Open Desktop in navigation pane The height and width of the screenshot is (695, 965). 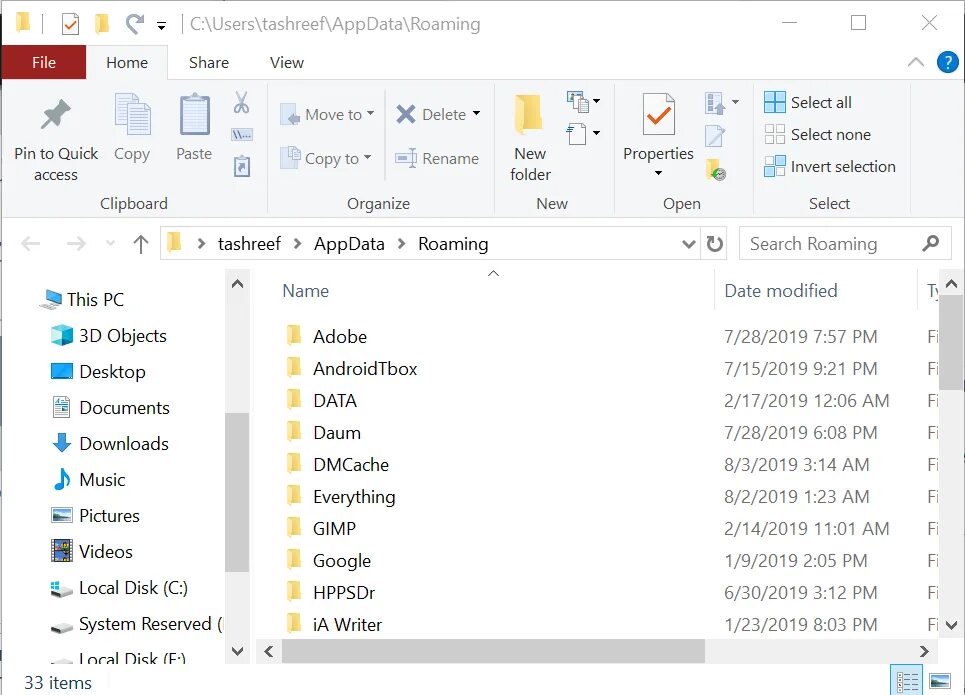pos(98,371)
